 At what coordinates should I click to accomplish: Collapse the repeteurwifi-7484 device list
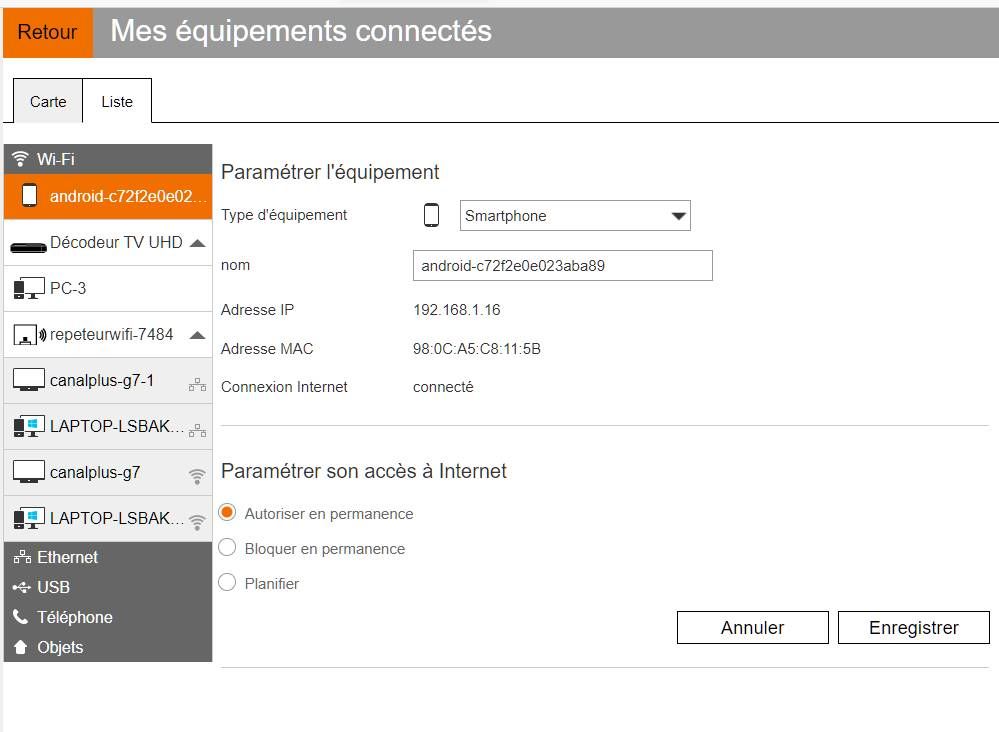(198, 334)
